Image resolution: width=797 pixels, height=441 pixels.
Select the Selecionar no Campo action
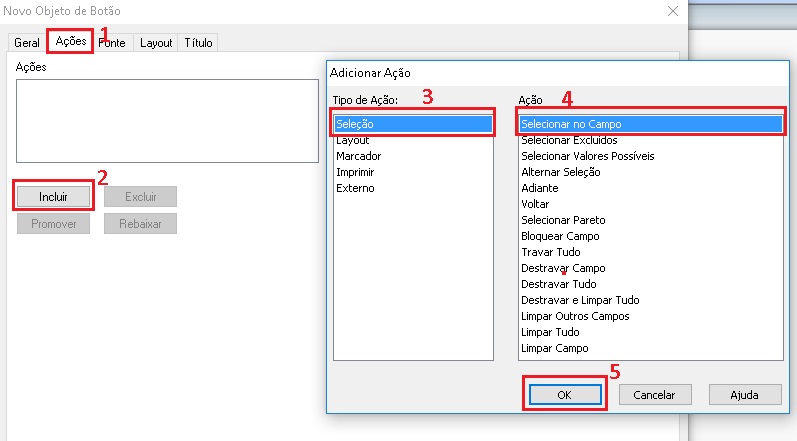(x=648, y=124)
